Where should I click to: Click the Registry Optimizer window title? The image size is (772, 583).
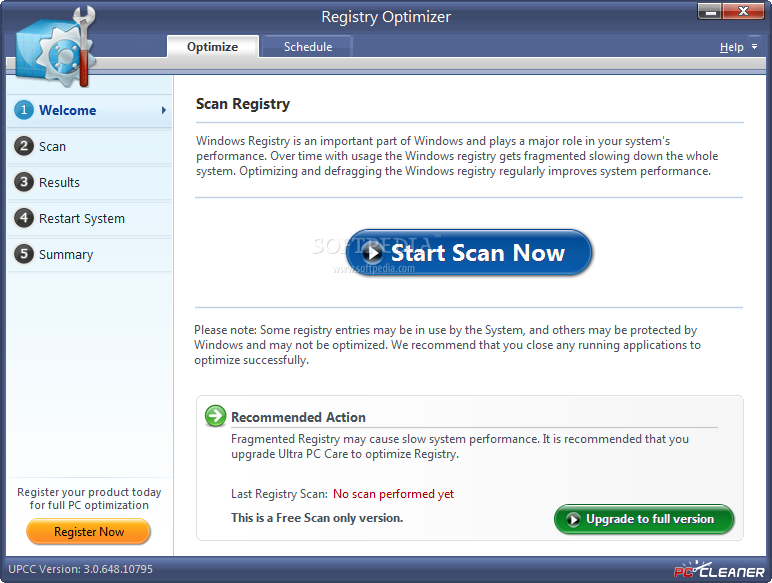tap(386, 17)
